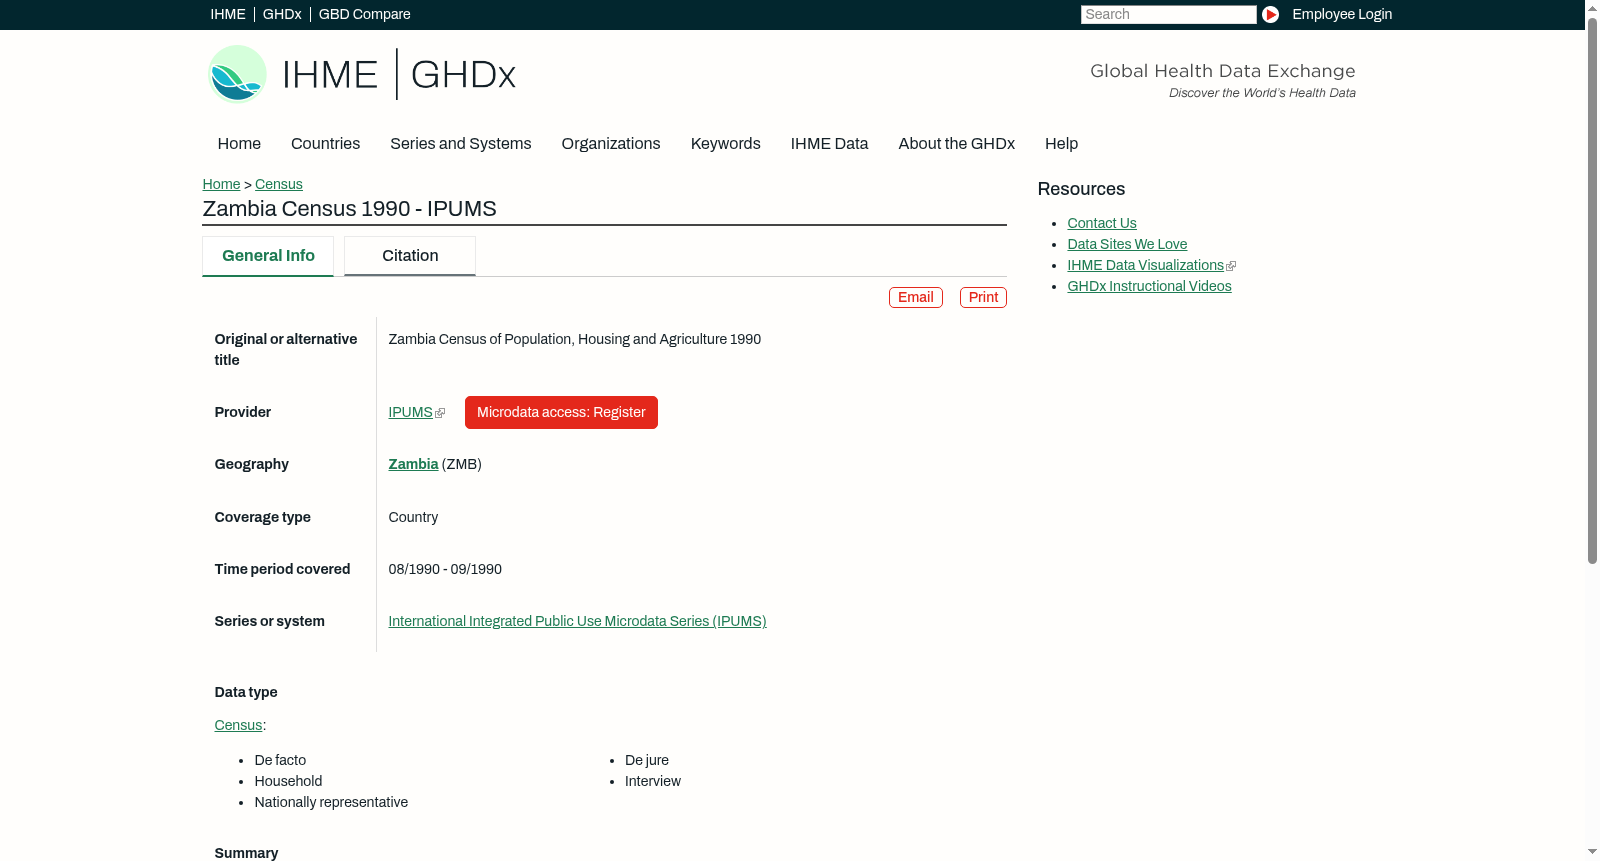Viewport: 1600px width, 861px height.
Task: Select the General Info tab
Action: [268, 256]
